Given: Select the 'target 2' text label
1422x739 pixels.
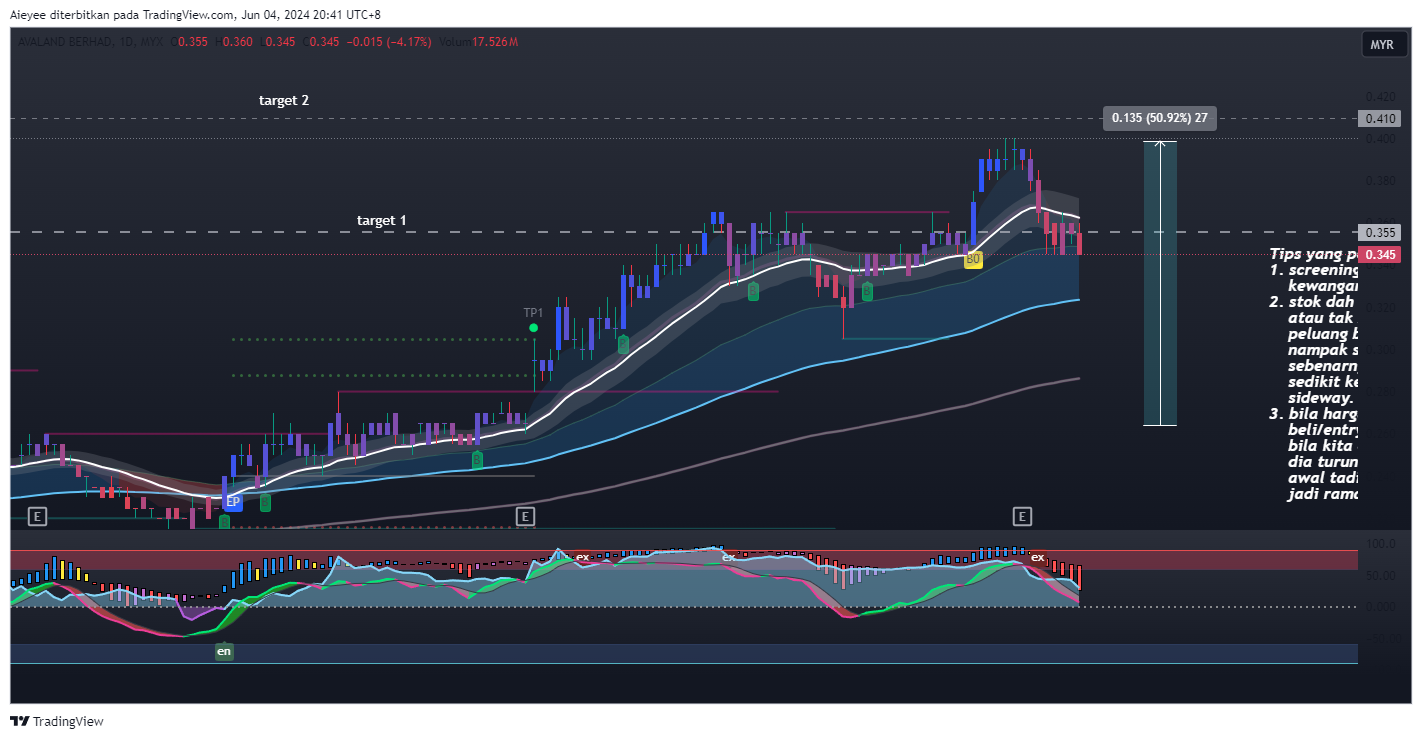Looking at the screenshot, I should click(x=284, y=100).
